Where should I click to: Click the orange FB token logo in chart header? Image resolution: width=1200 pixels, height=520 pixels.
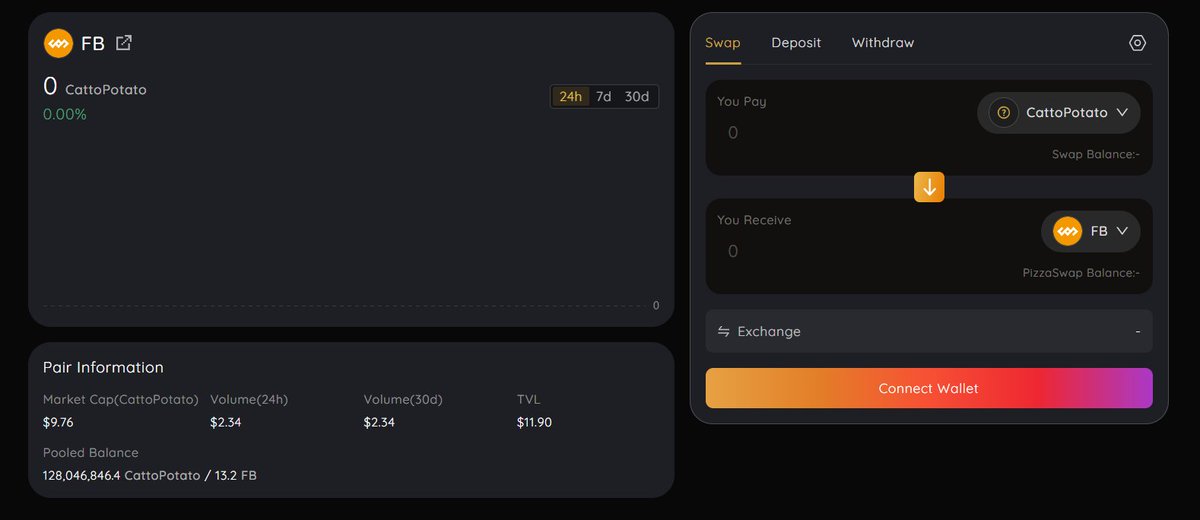pos(58,43)
